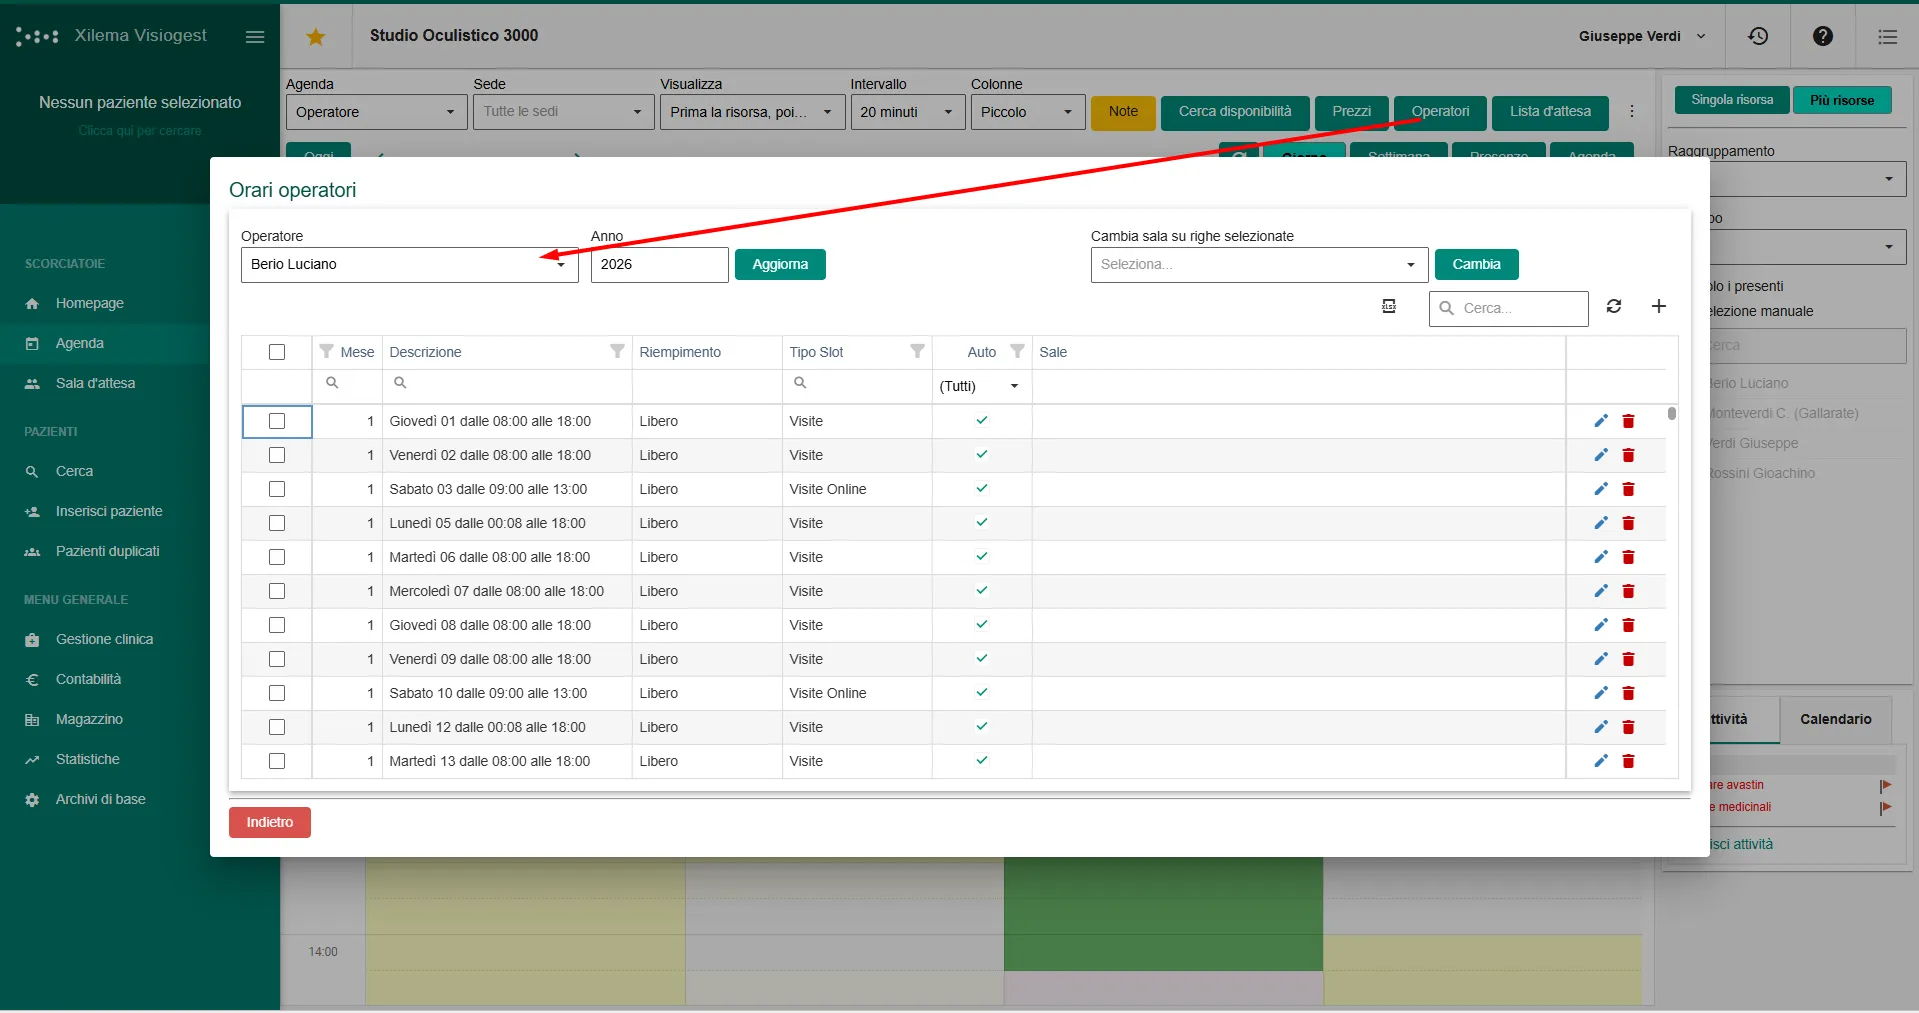1919x1013 pixels.
Task: Open the Cambia sala Seleziona dropdown
Action: [x=1259, y=265]
